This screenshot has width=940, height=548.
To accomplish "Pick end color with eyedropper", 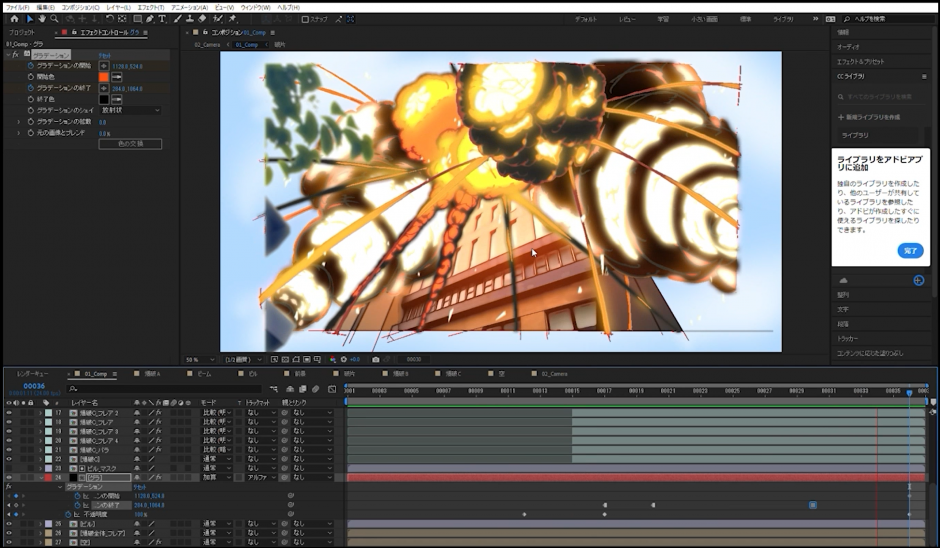I will pos(117,99).
